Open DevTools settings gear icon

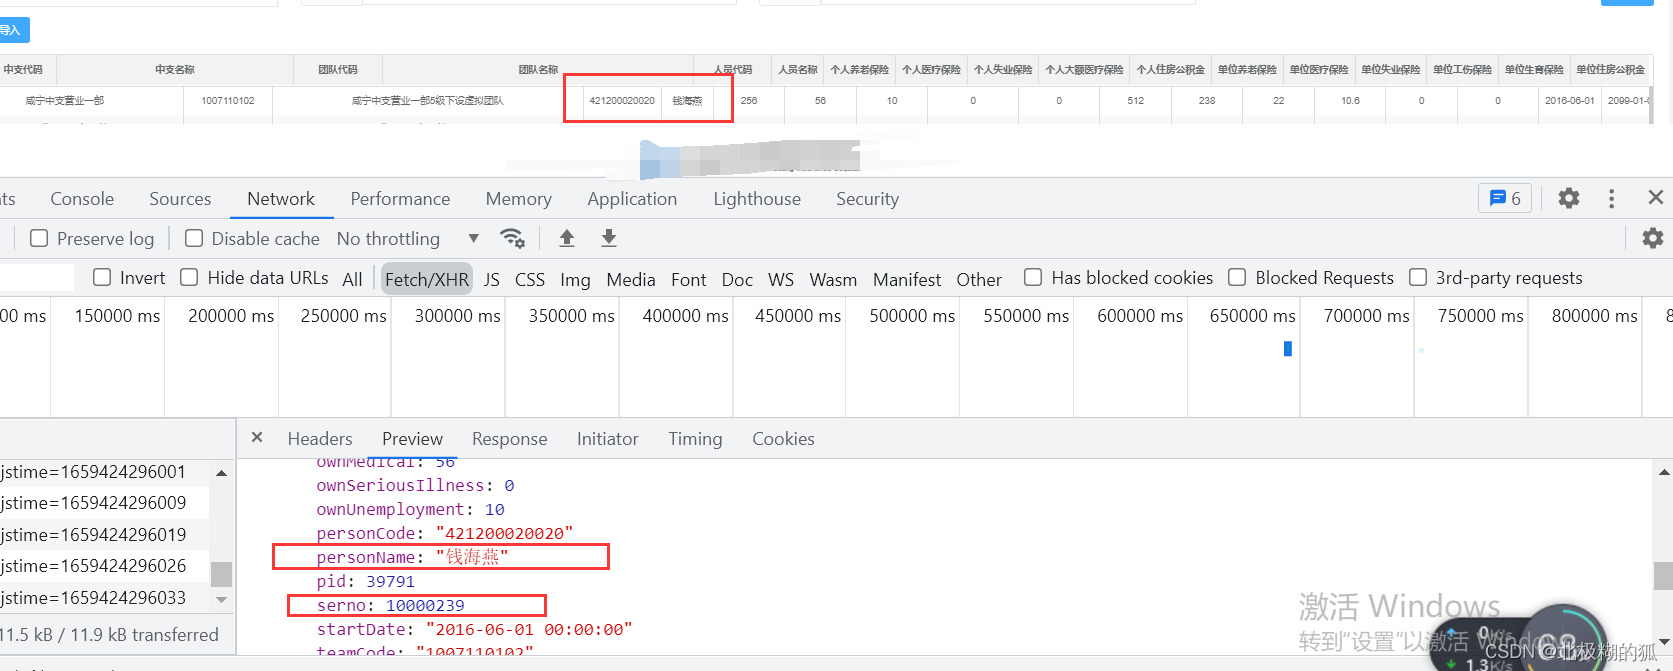1569,198
